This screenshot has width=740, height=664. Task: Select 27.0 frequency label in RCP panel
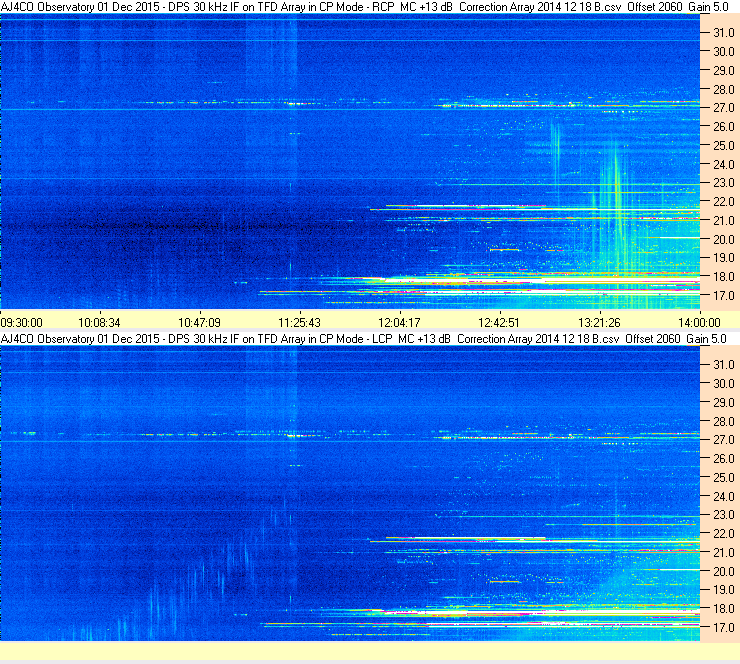[x=723, y=108]
